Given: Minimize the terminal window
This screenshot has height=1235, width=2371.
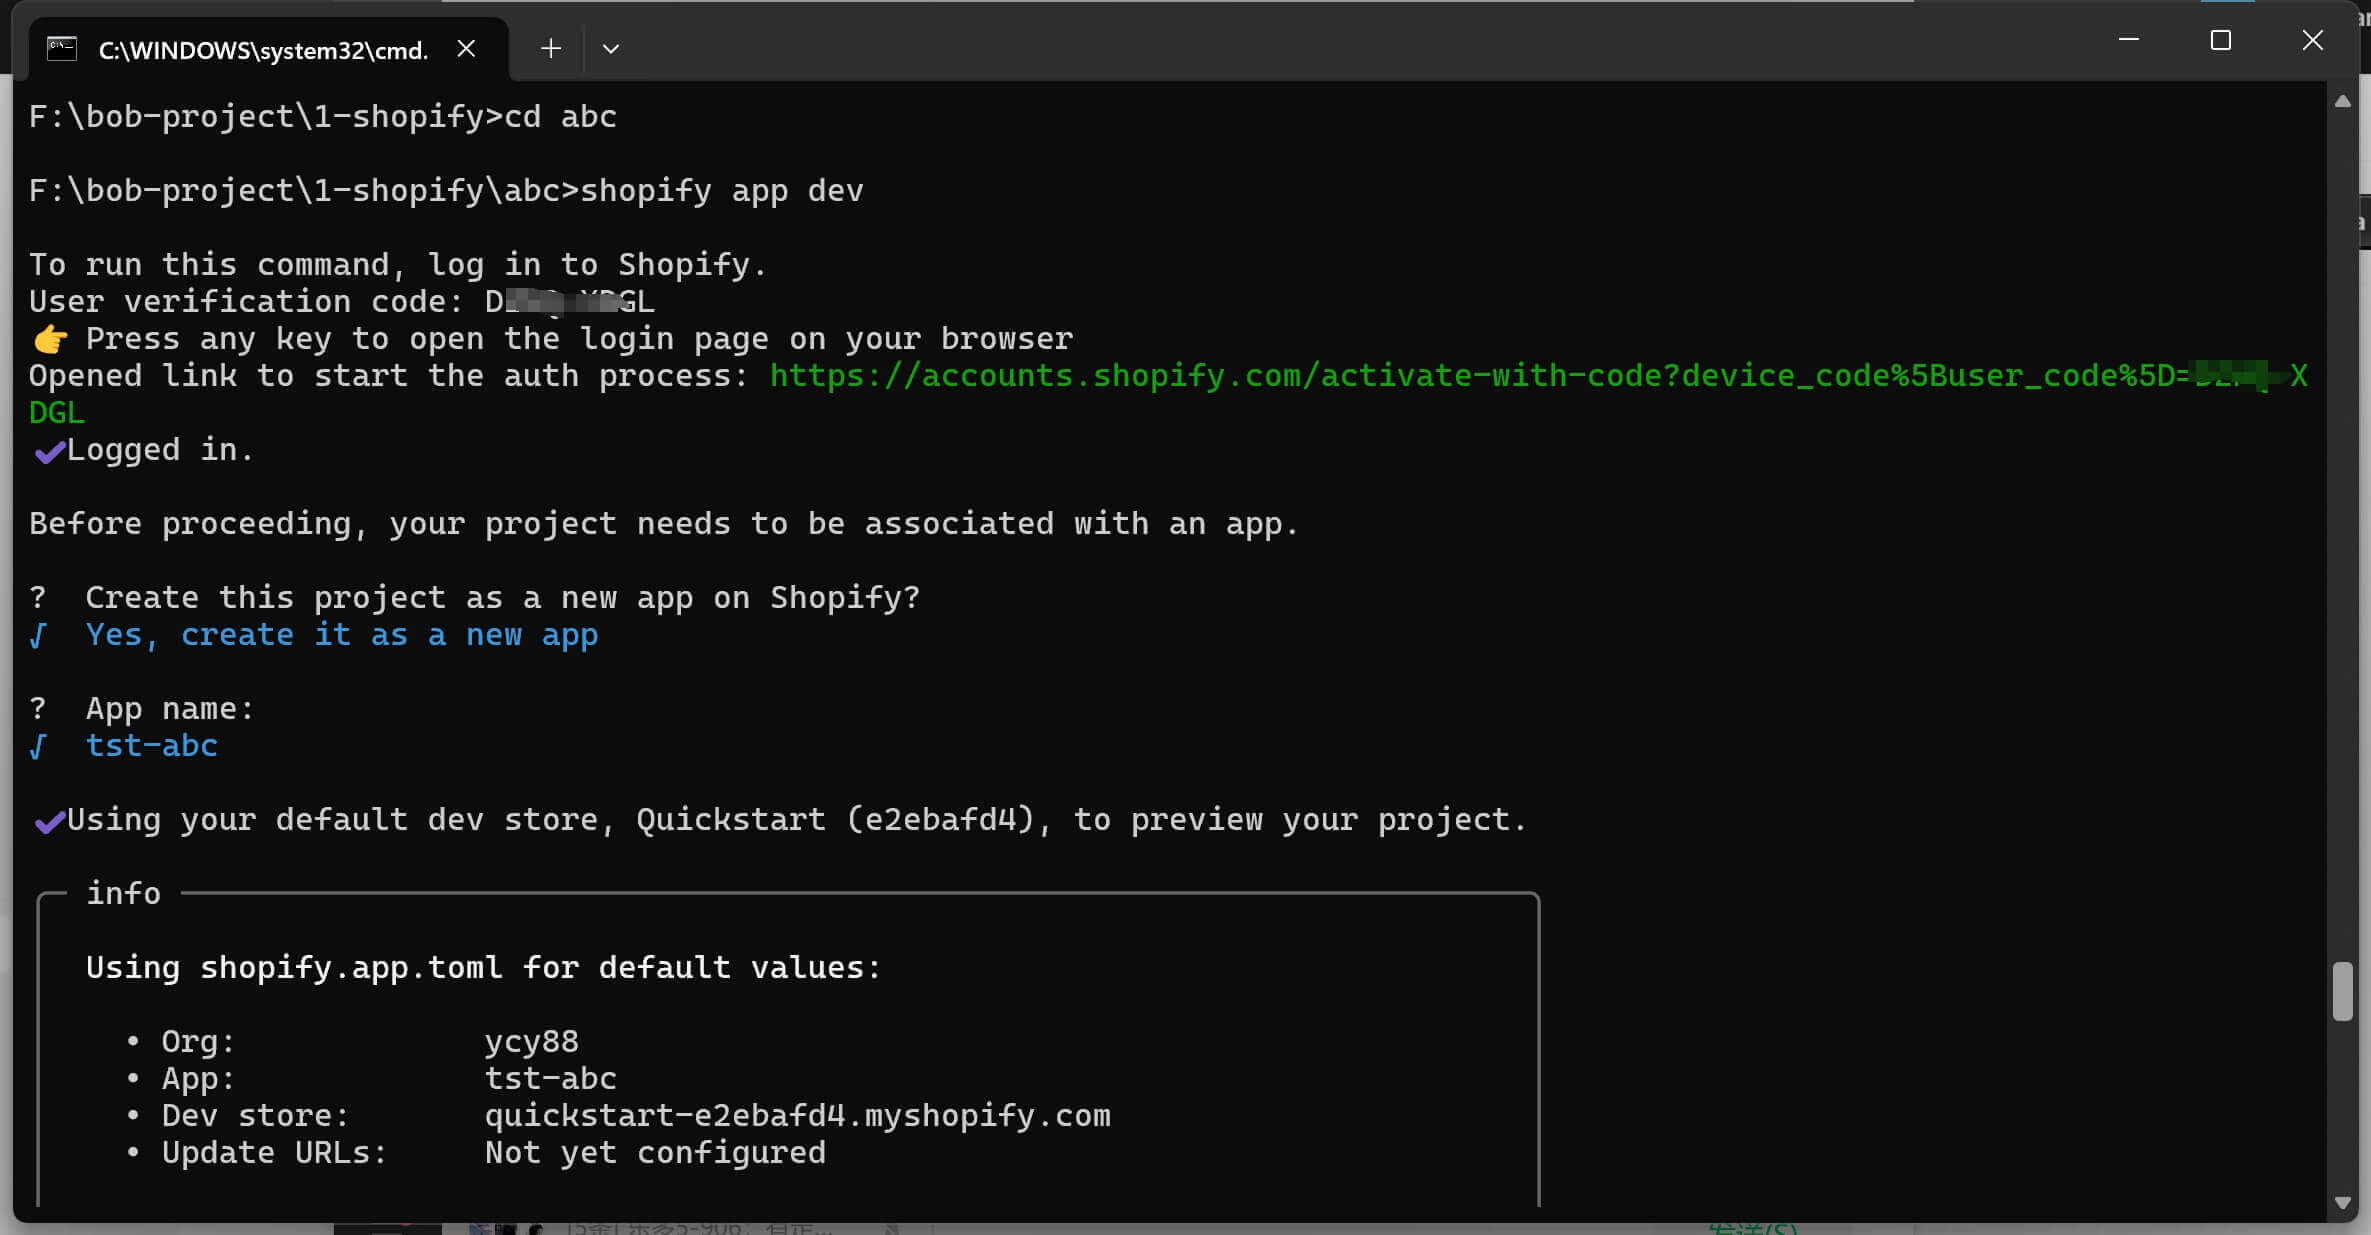Looking at the screenshot, I should point(2129,40).
